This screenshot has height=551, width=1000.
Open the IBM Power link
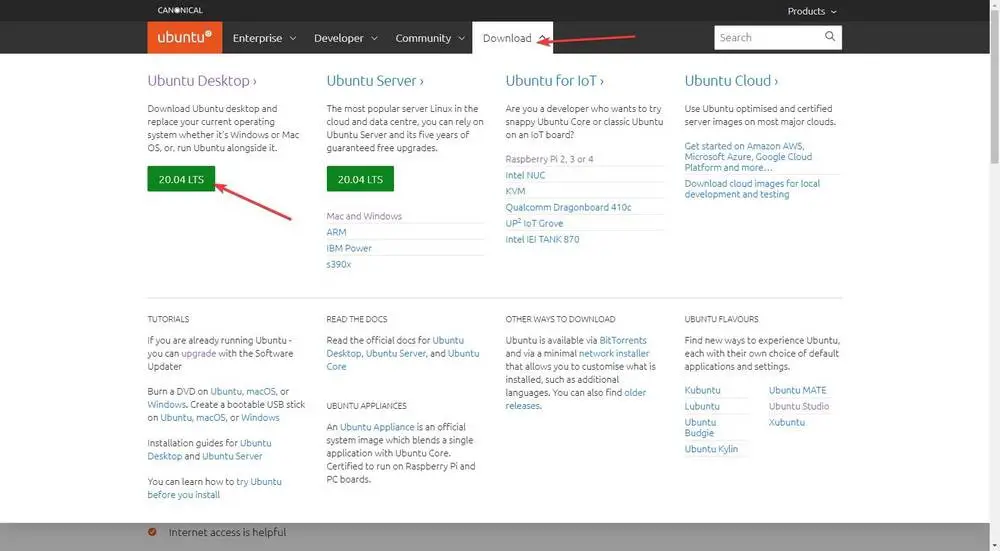tap(349, 248)
